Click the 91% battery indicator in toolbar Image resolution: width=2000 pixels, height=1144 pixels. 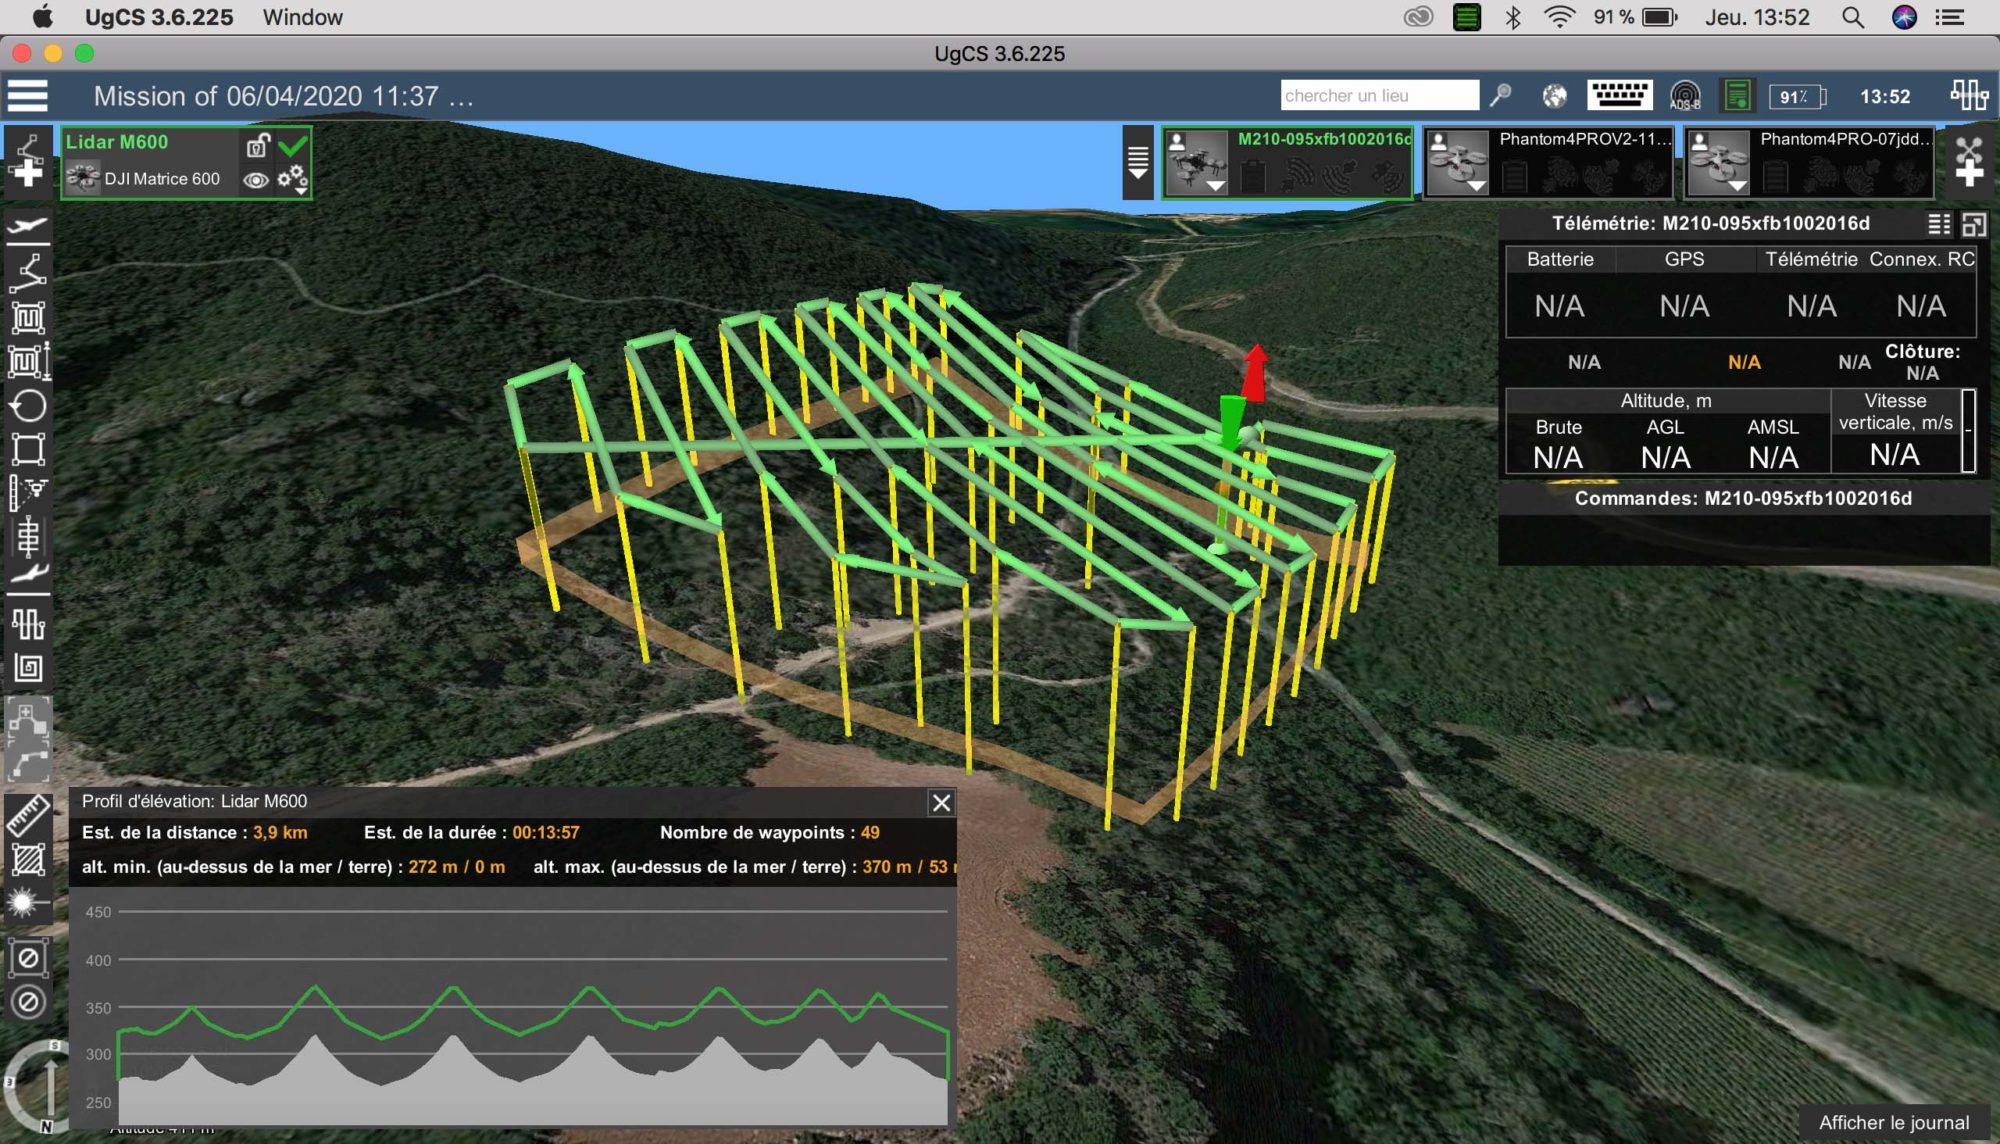pyautogui.click(x=1797, y=97)
